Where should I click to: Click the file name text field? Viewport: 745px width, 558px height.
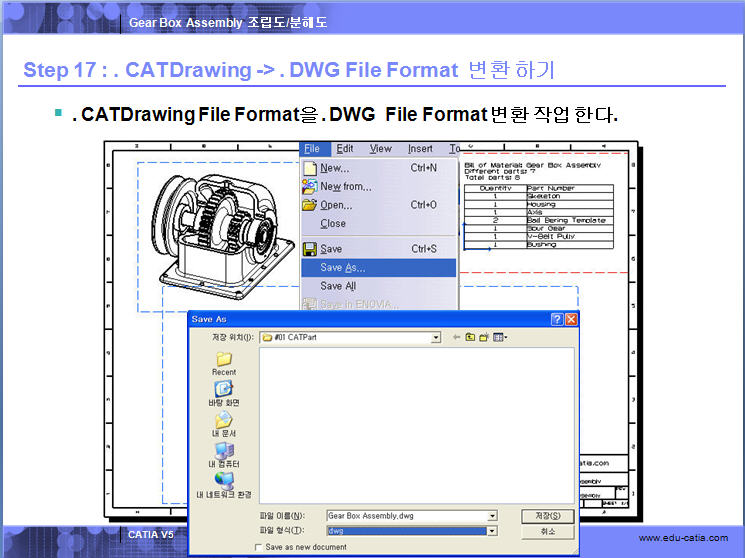pos(405,516)
